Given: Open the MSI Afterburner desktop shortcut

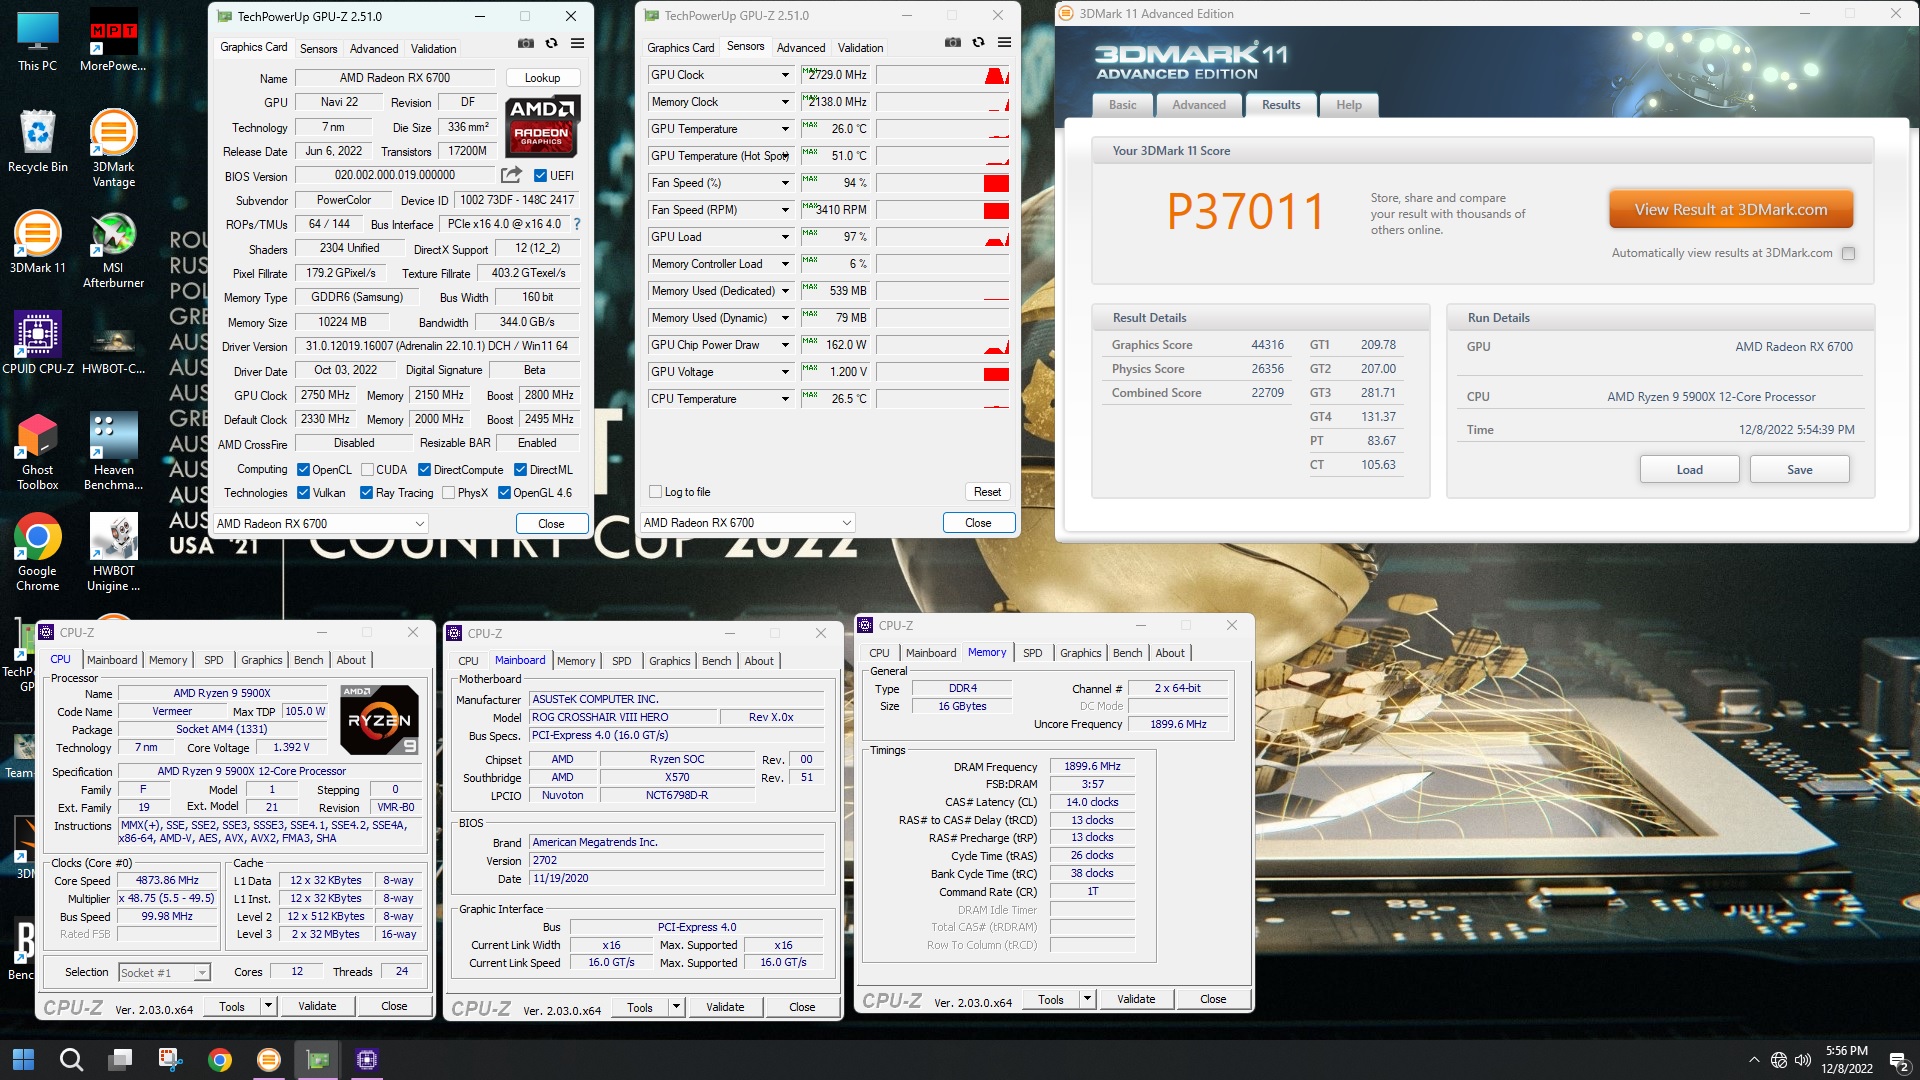Looking at the screenshot, I should click(x=113, y=249).
